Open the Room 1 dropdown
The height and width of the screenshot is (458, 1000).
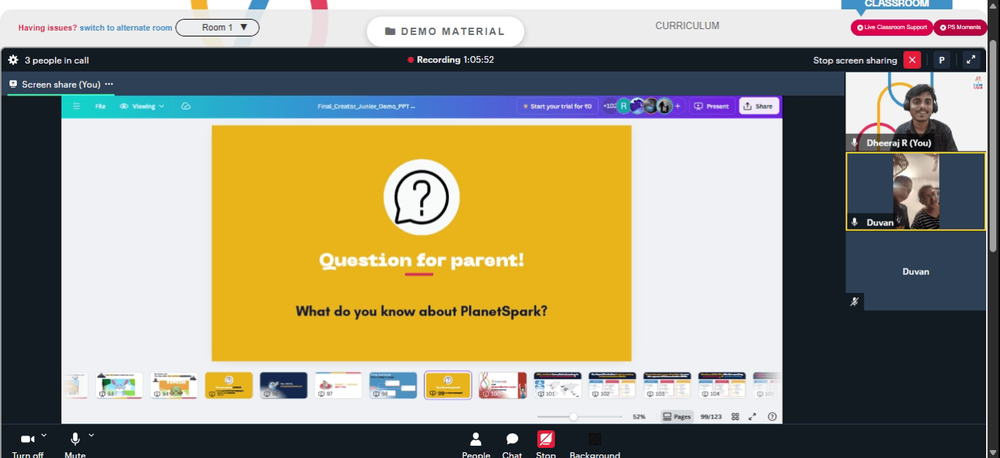(217, 27)
